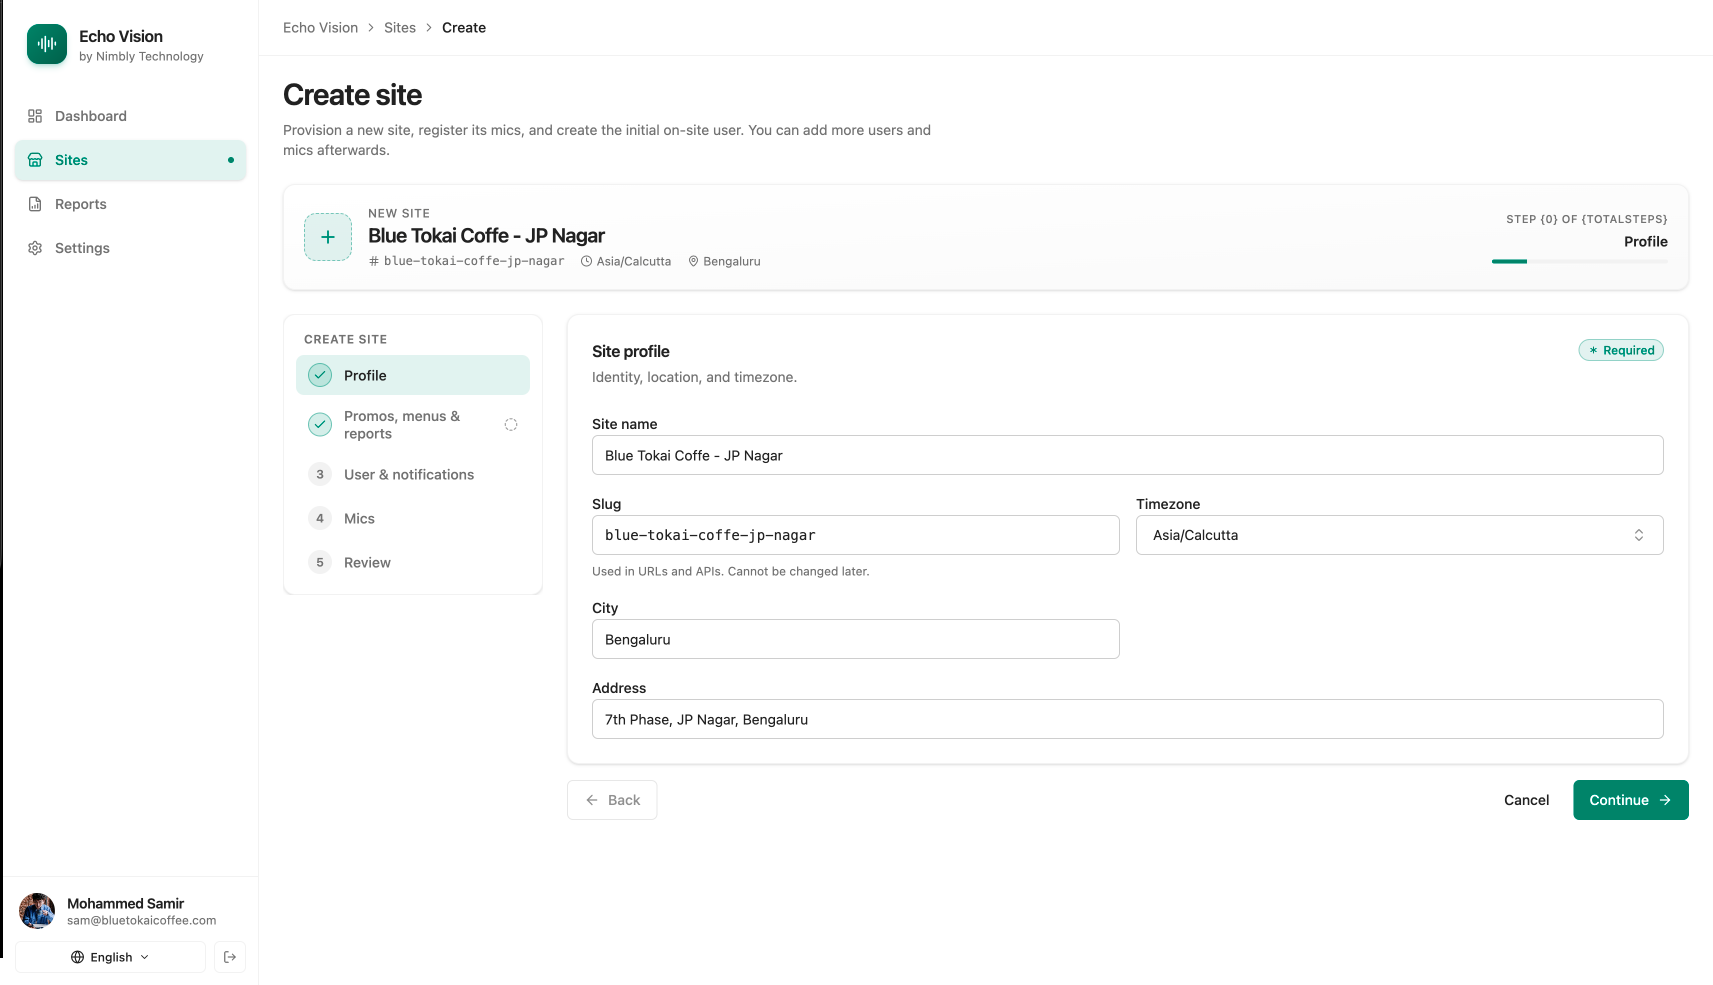
Task: Click Mohammed Samir's profile avatar
Action: click(37, 911)
